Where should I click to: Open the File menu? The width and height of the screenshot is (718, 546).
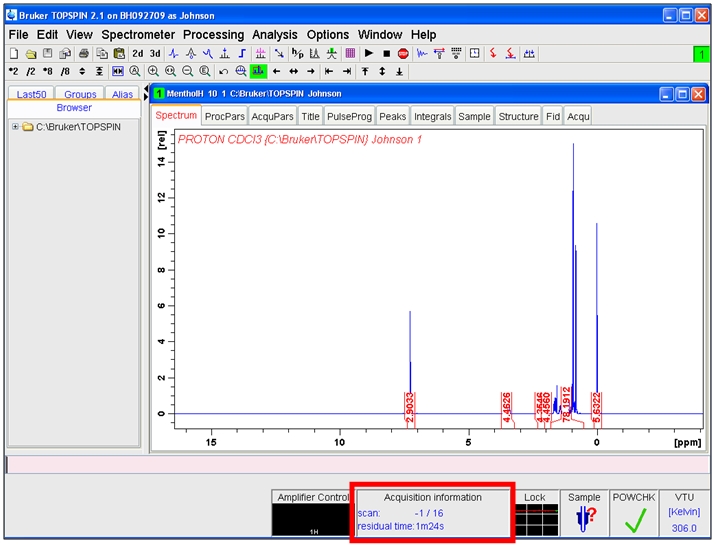[18, 35]
